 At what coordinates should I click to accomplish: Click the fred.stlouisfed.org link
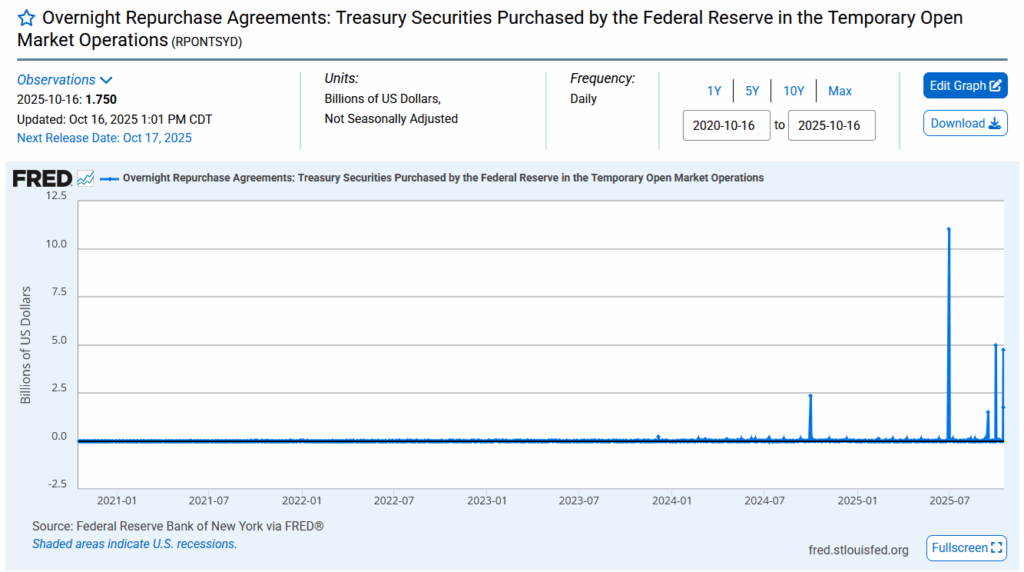pos(858,549)
